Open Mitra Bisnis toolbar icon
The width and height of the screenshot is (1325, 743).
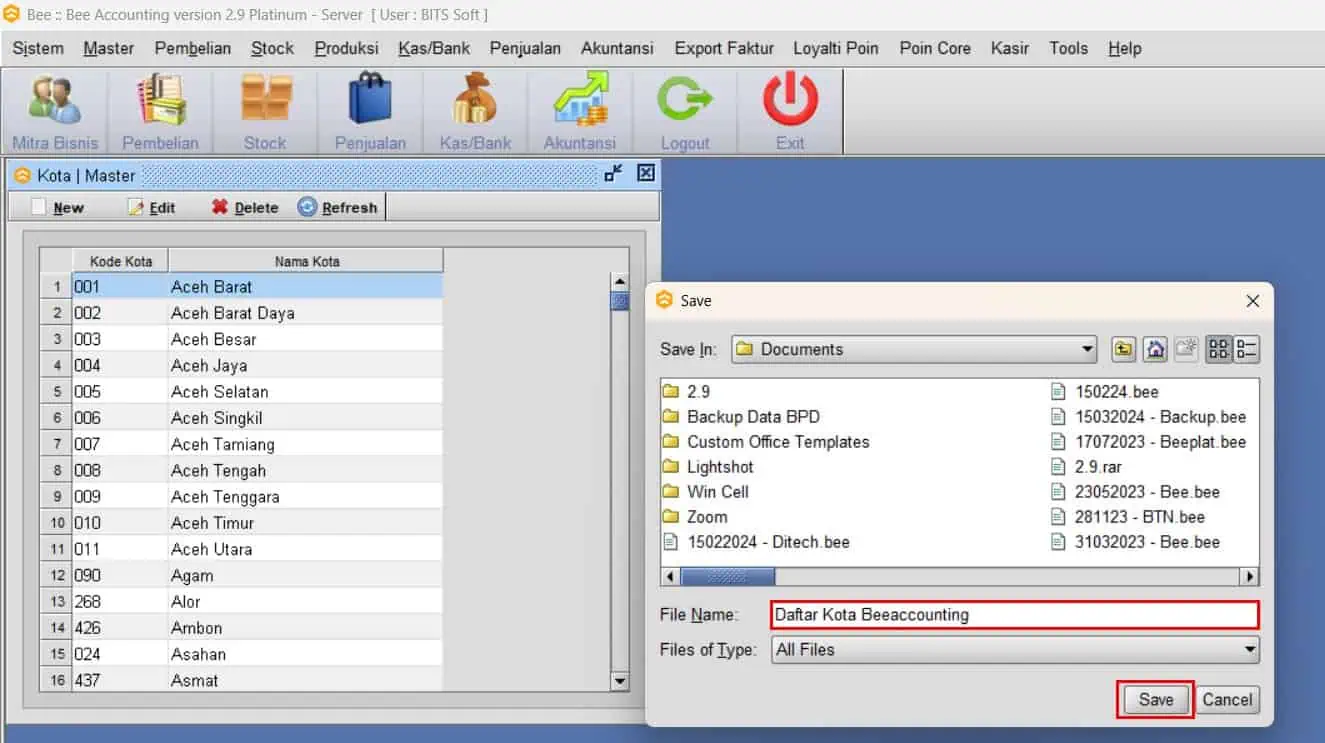click(55, 111)
